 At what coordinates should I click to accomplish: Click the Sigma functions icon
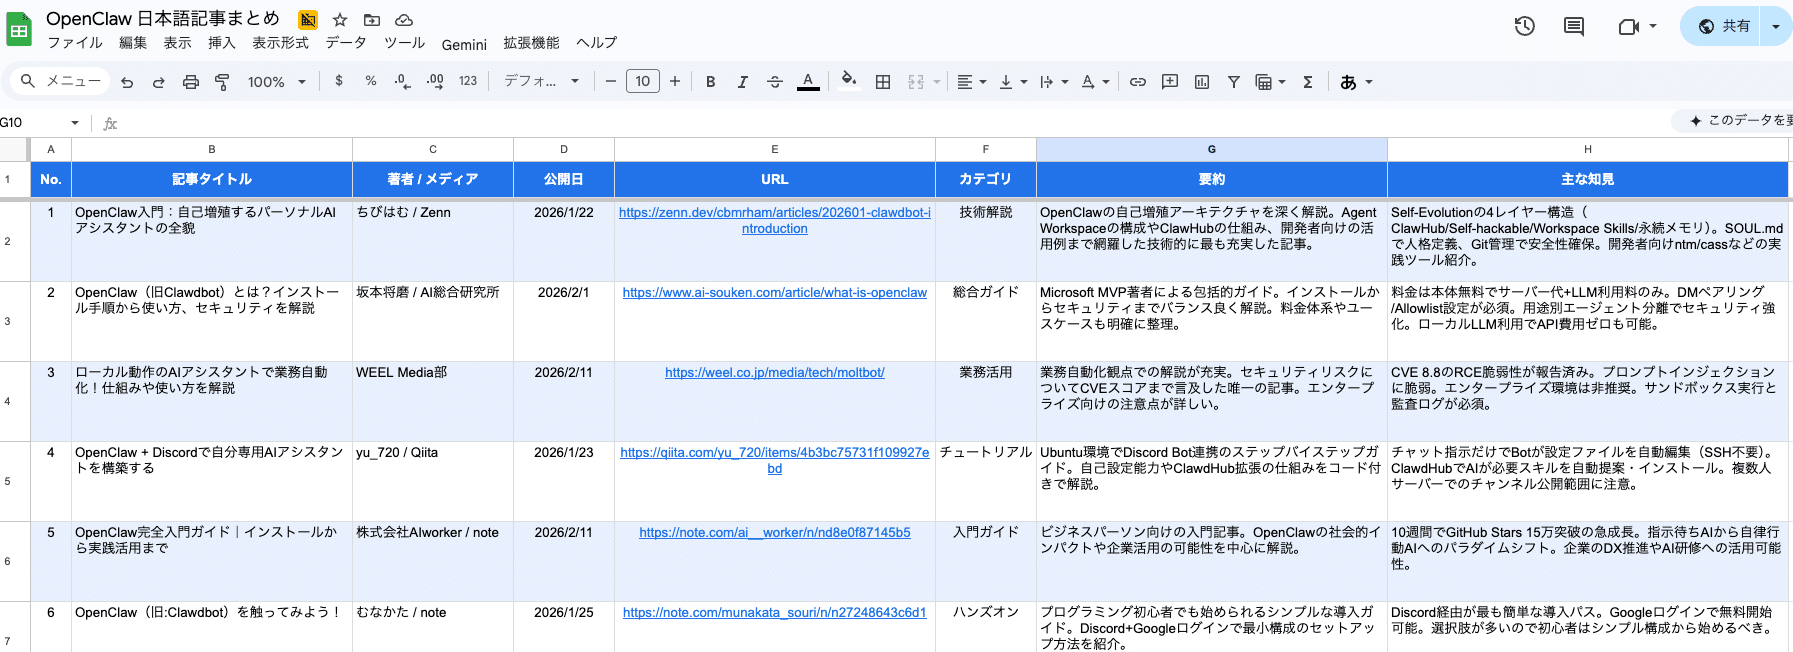click(1307, 82)
